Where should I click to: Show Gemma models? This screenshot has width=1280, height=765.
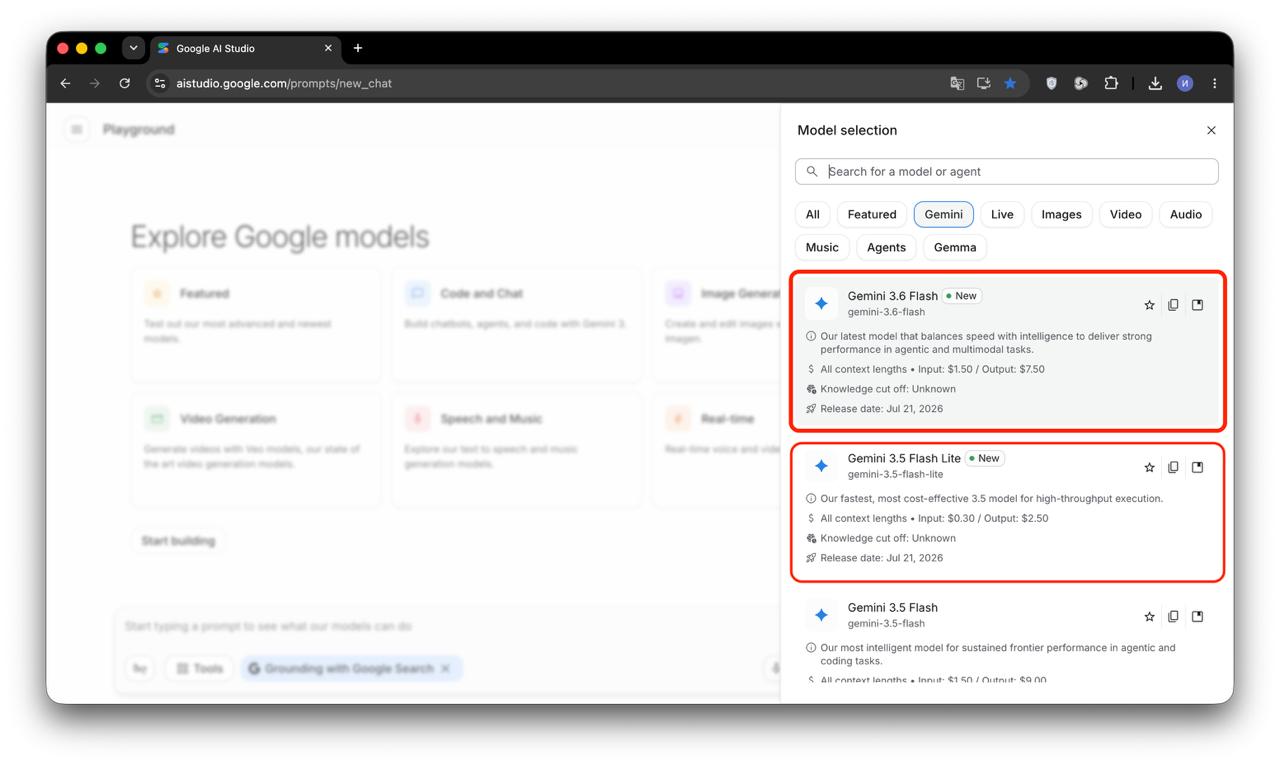955,247
